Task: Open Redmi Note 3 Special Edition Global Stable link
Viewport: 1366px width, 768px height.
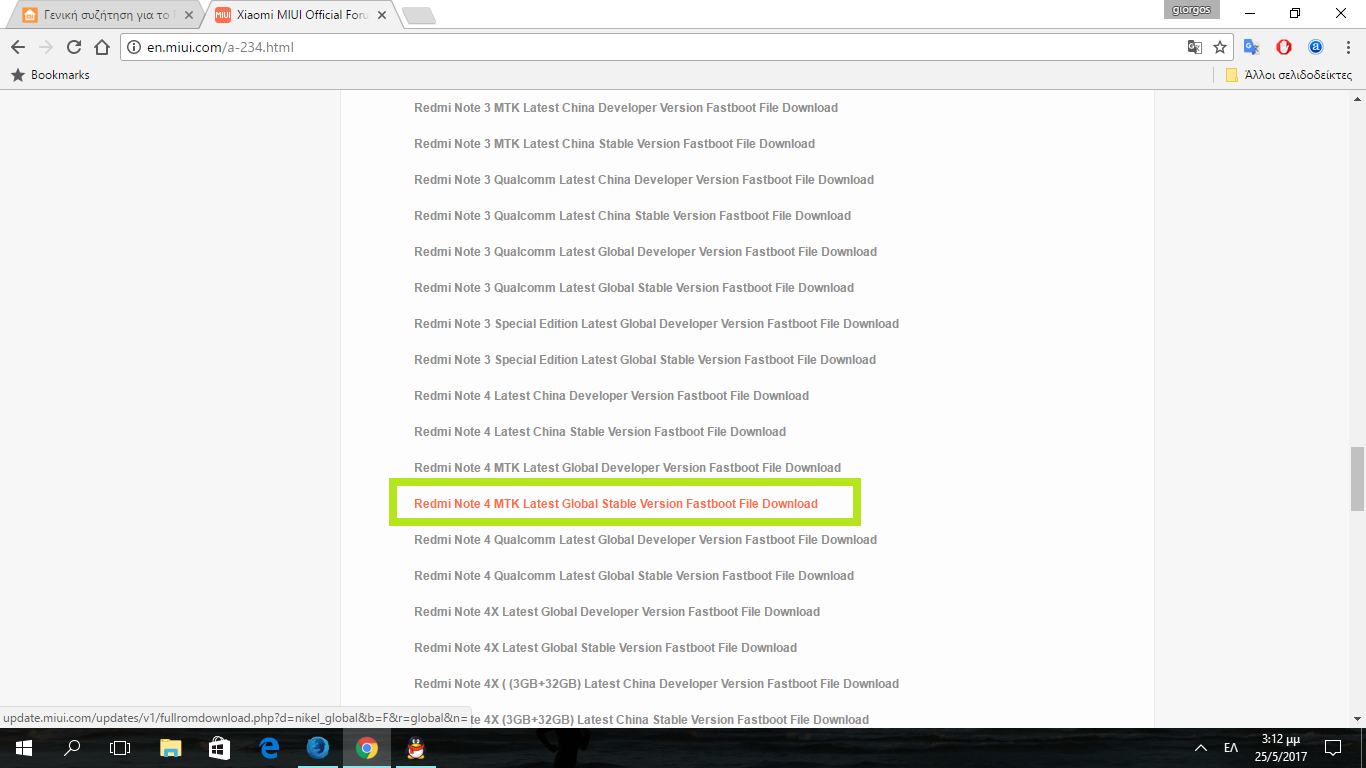Action: (645, 360)
